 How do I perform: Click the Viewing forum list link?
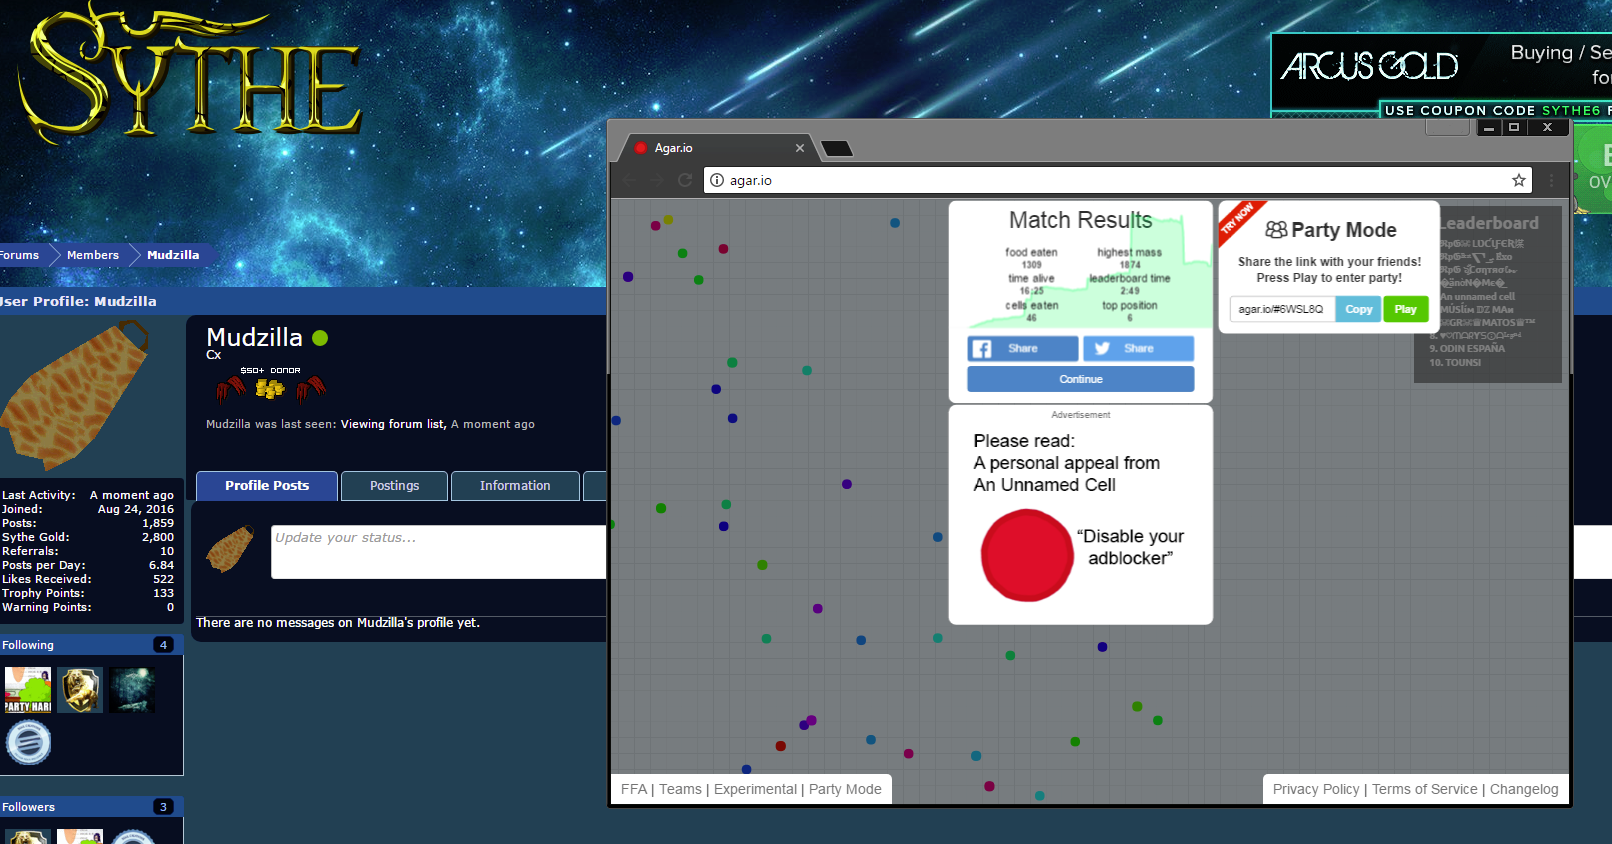point(392,424)
